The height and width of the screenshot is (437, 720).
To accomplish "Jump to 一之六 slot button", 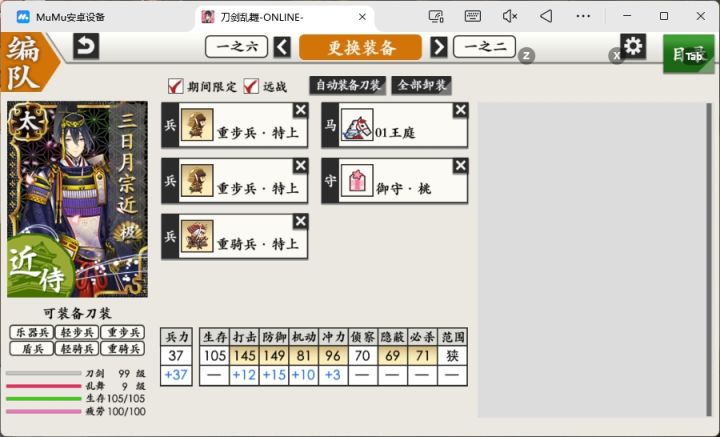I will tap(236, 47).
